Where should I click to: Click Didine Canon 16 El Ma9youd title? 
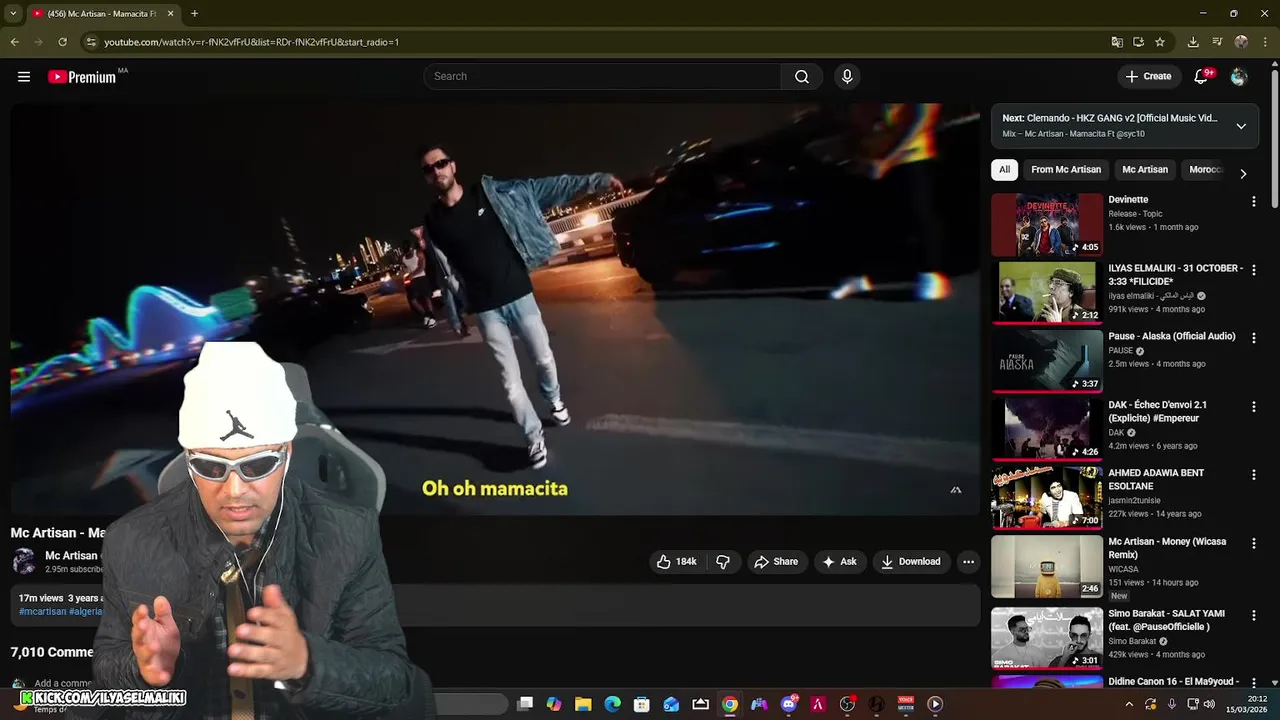[1174, 682]
